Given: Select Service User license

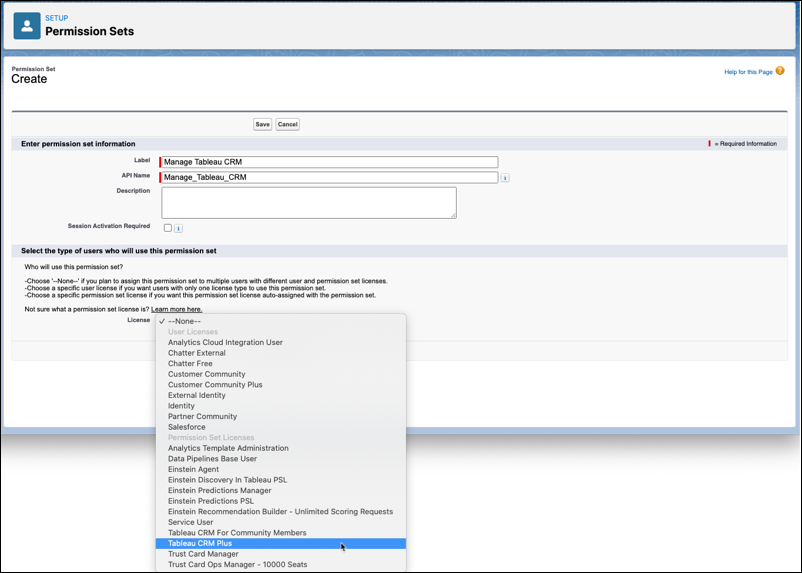Looking at the screenshot, I should (281, 522).
